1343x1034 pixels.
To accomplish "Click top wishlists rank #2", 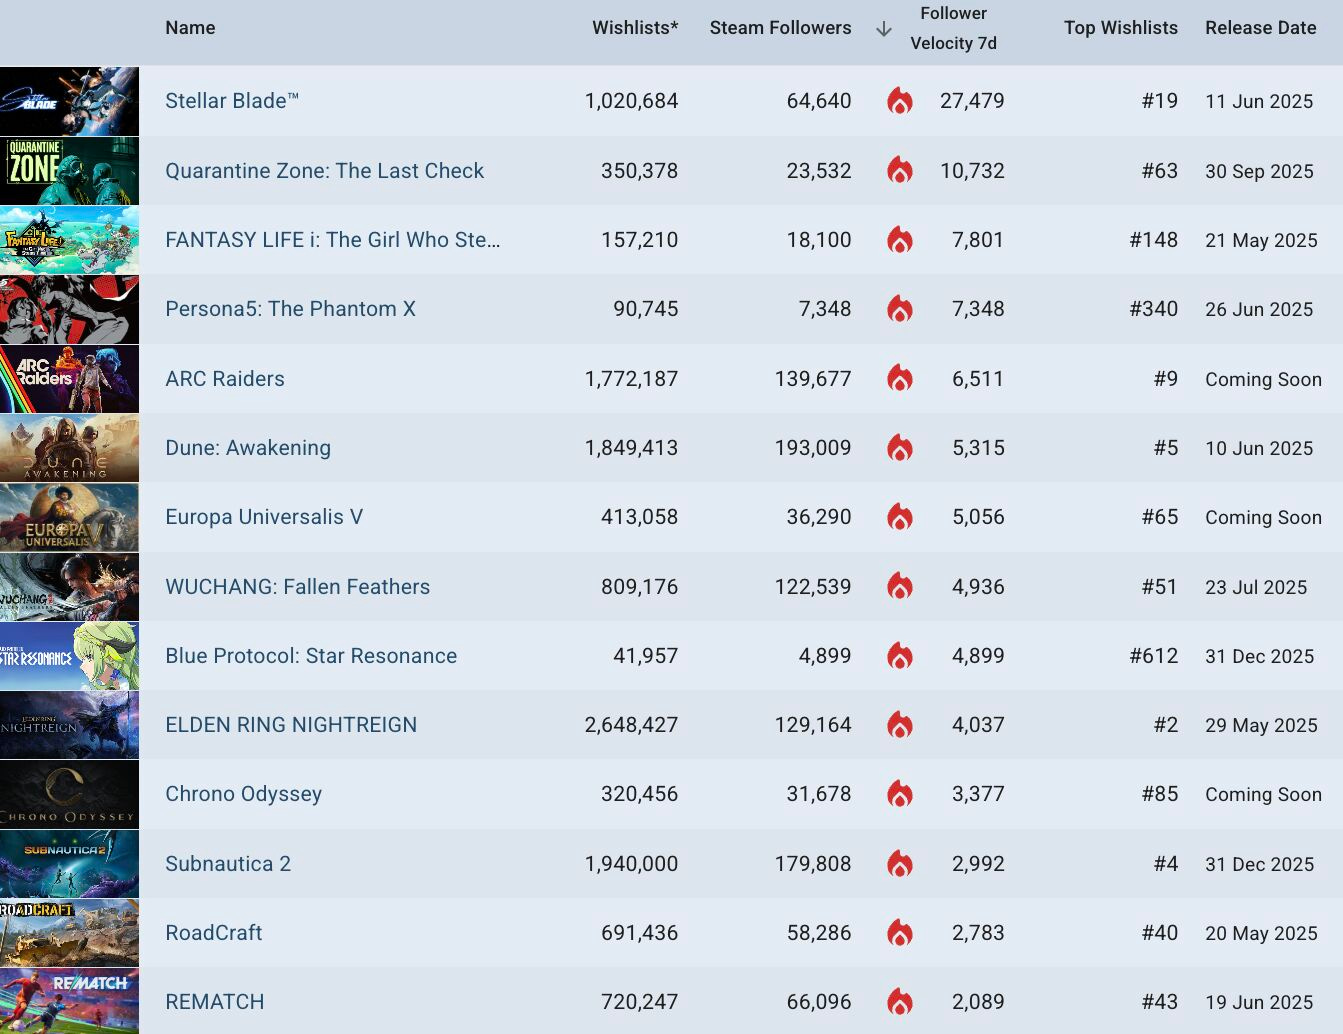I will coord(1166,725).
